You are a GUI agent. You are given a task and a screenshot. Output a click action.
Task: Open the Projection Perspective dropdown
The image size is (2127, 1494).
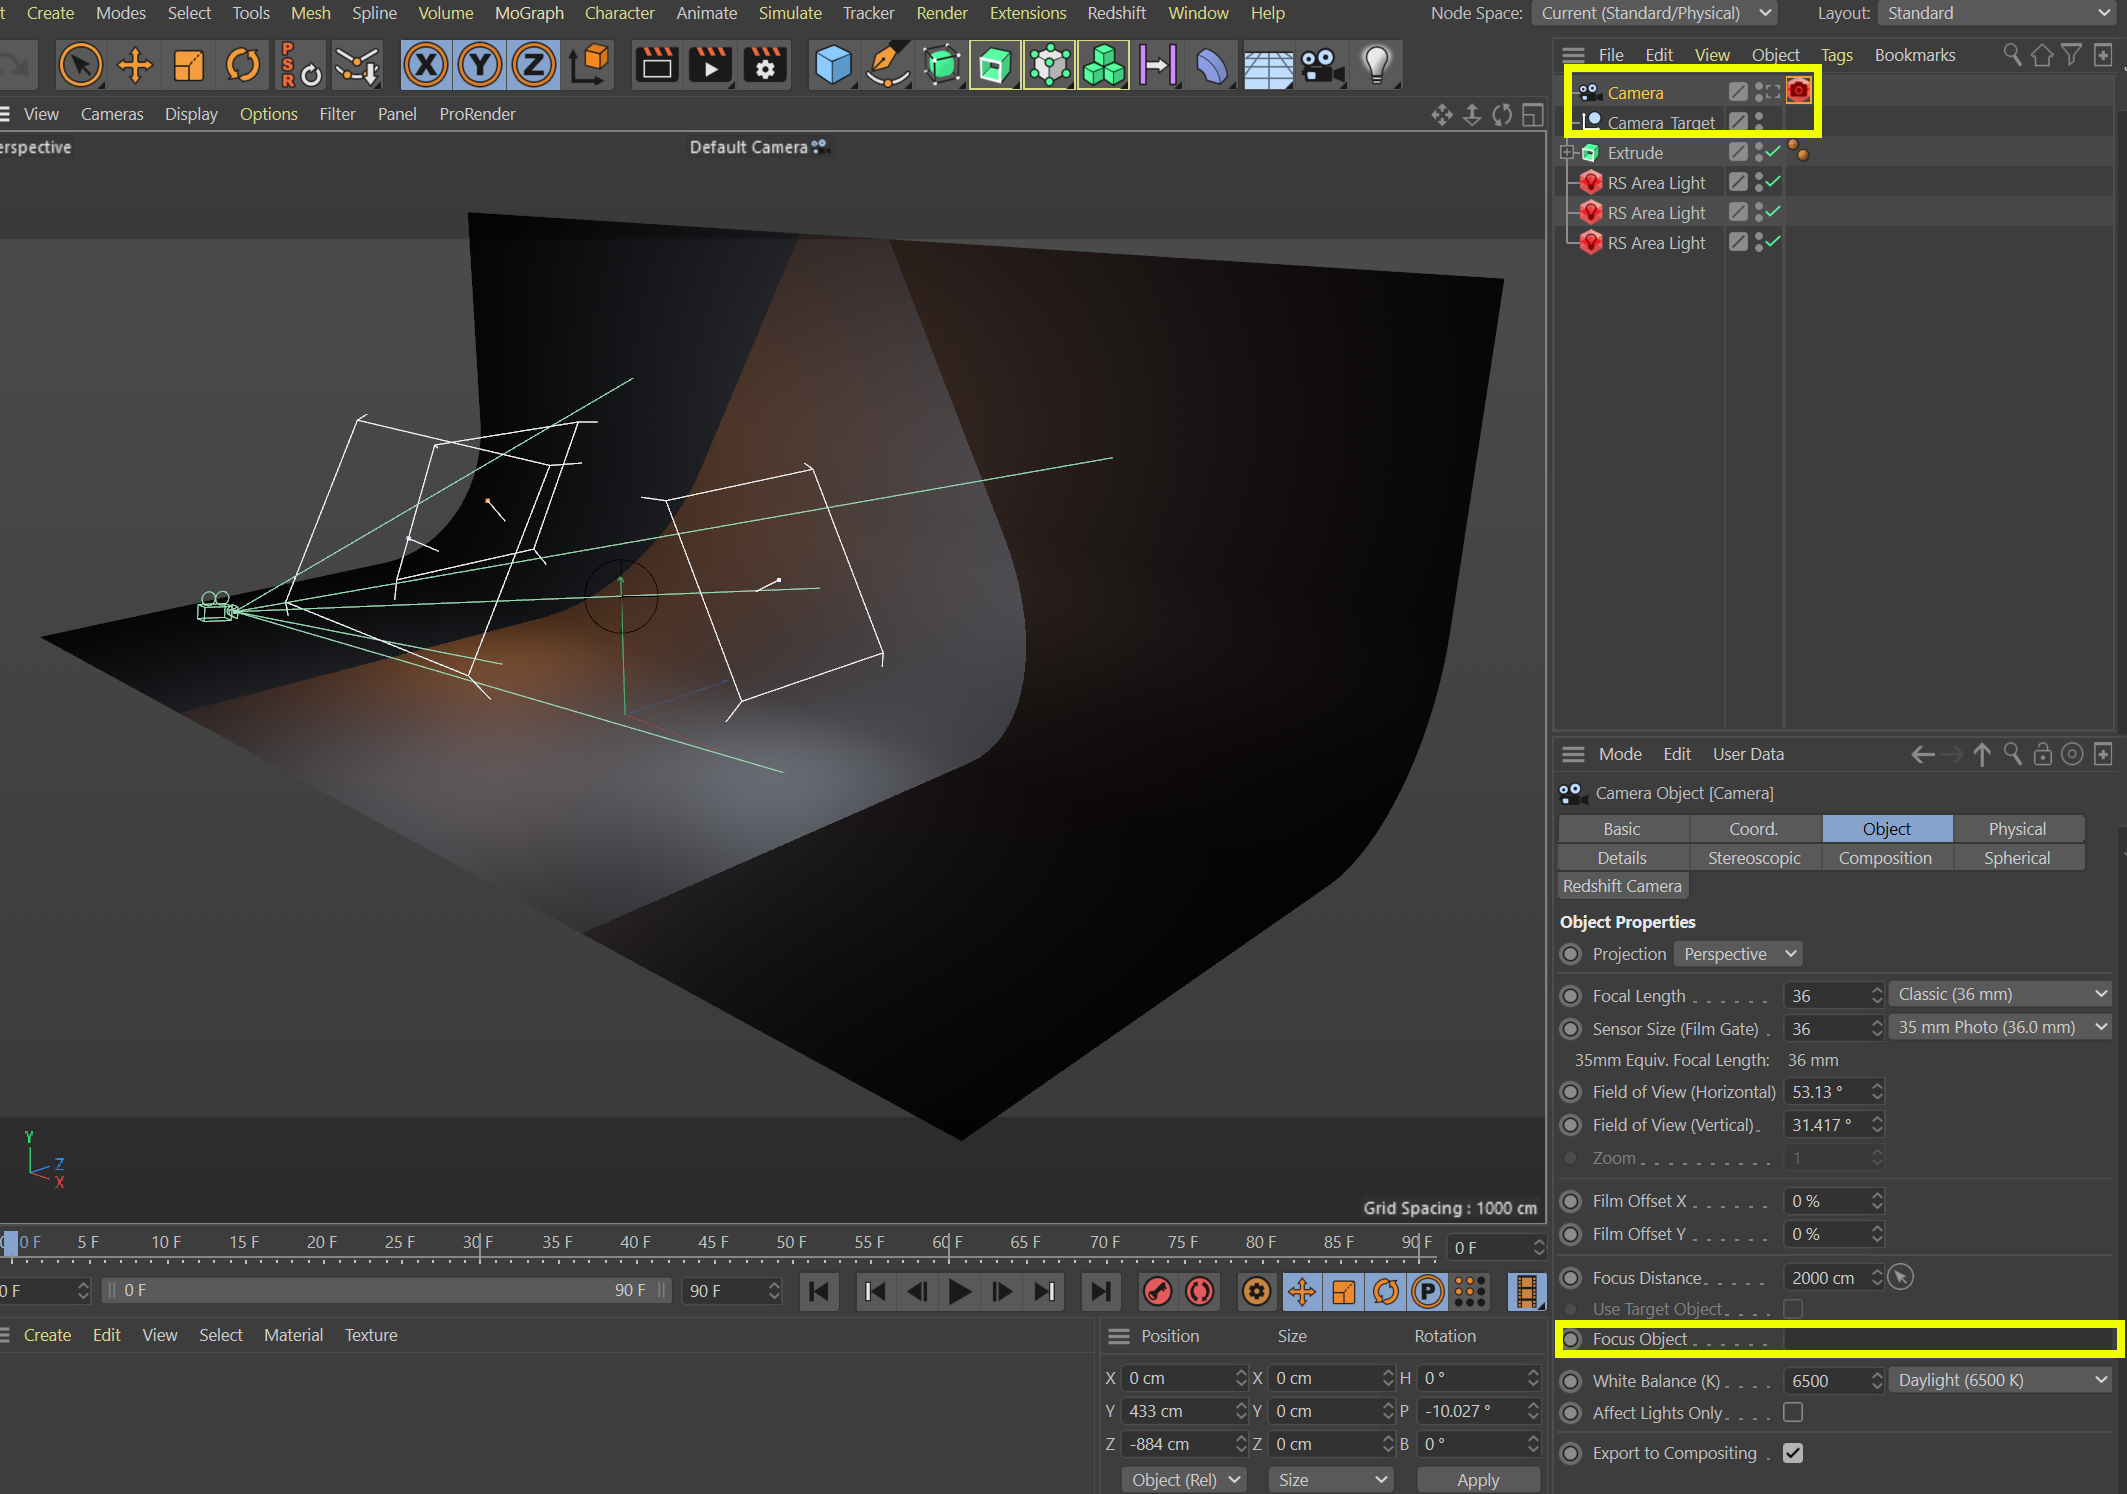(1740, 954)
